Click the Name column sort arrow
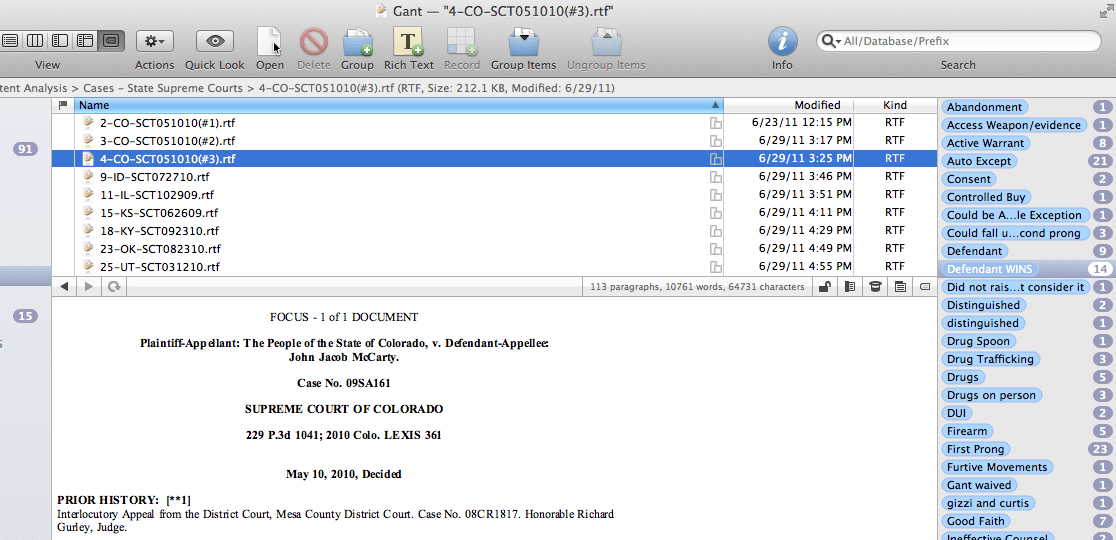Viewport: 1116px width, 540px height. 715,105
